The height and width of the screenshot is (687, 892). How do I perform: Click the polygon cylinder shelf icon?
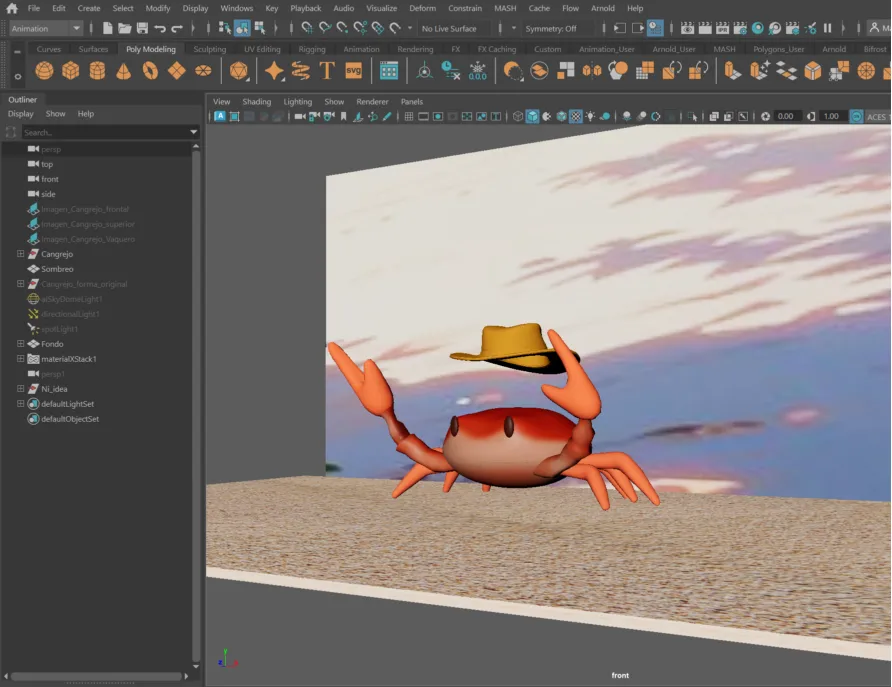(97, 70)
